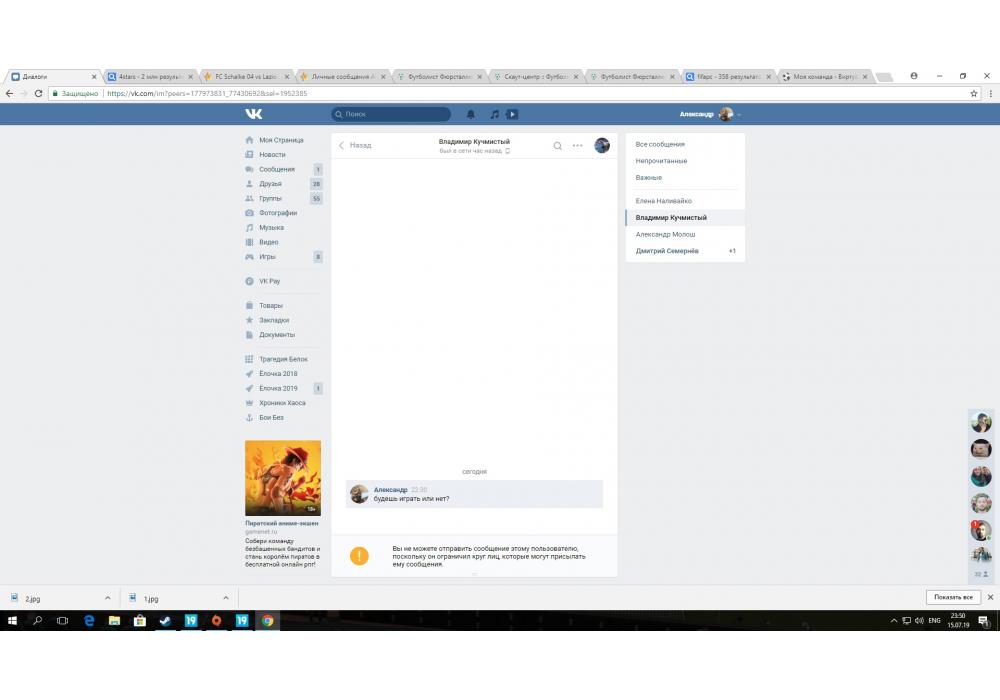Select Непрочитанные messages filter

661,161
